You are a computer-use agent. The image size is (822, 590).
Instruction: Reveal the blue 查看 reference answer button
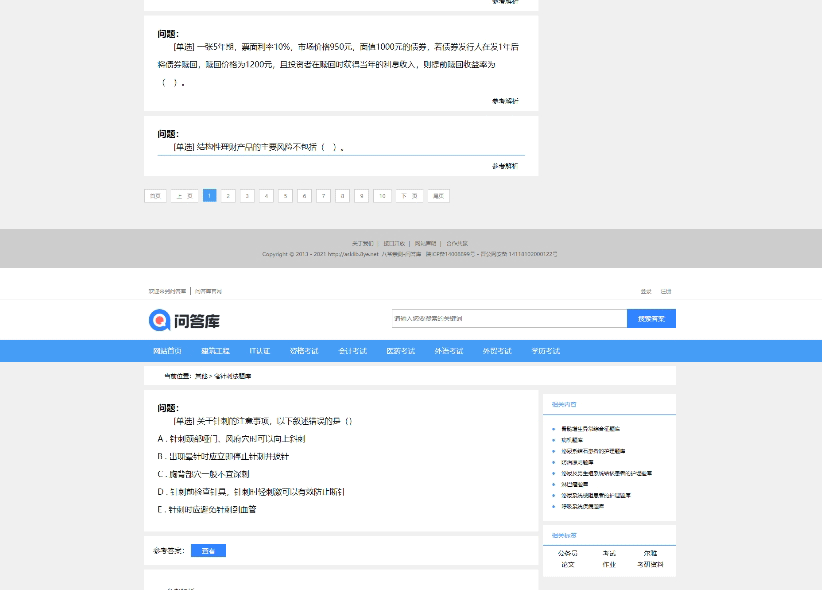click(208, 551)
